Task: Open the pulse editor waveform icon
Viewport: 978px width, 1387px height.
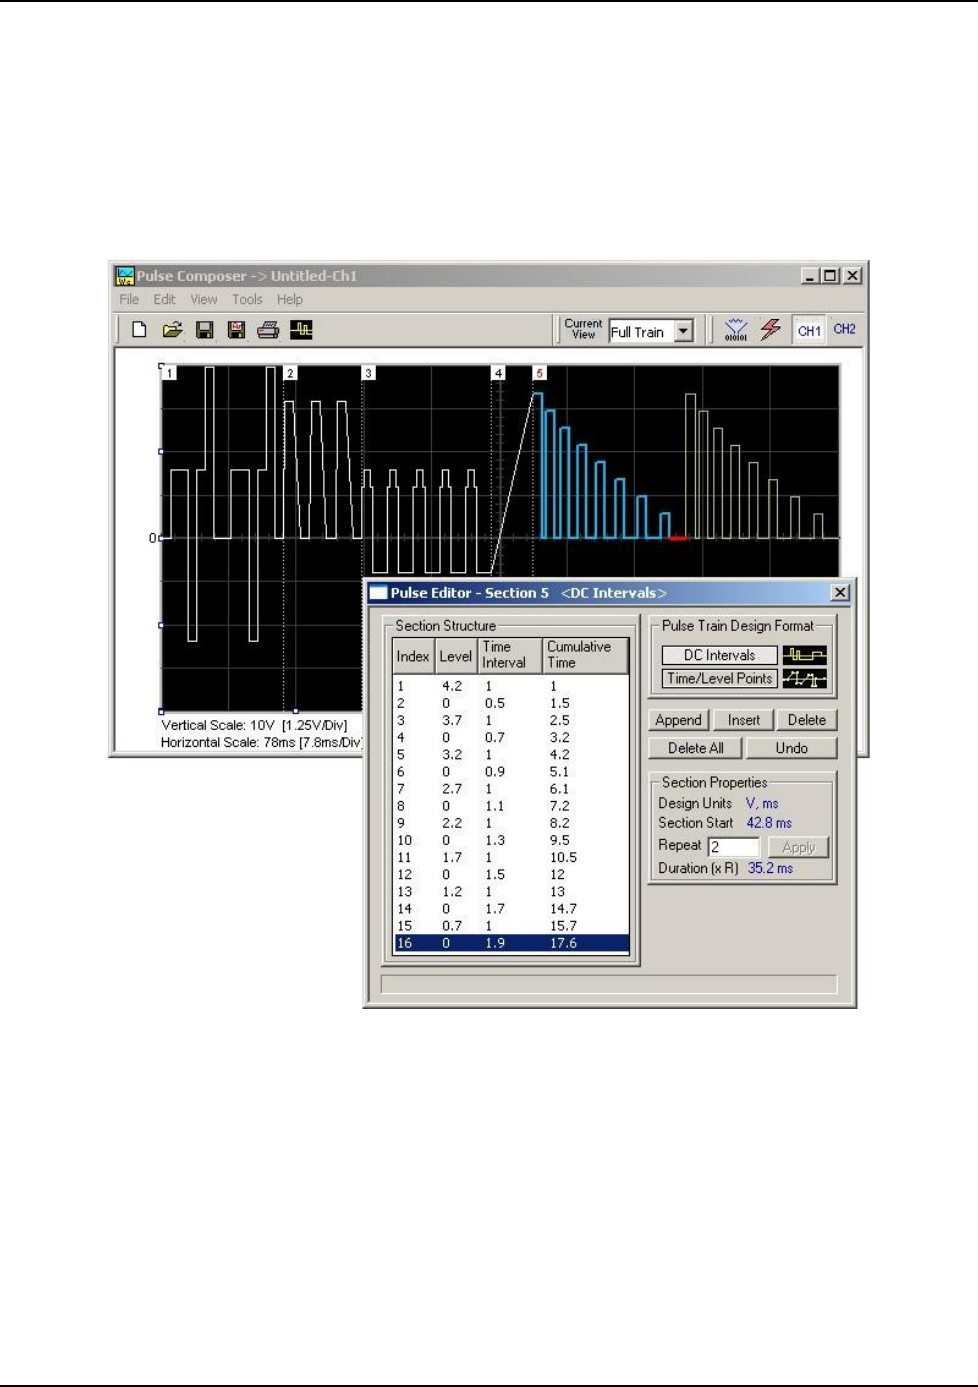Action: pyautogui.click(x=301, y=330)
